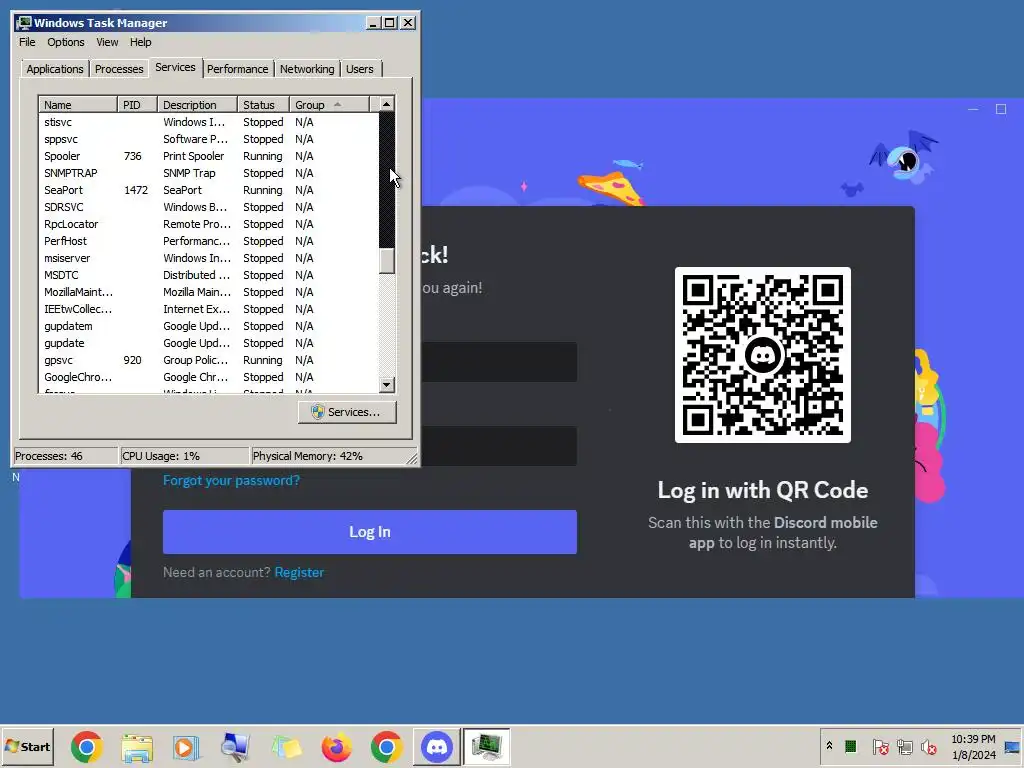The image size is (1024, 768).
Task: Open Windows Explorer folder icon on taskbar
Action: 137,746
